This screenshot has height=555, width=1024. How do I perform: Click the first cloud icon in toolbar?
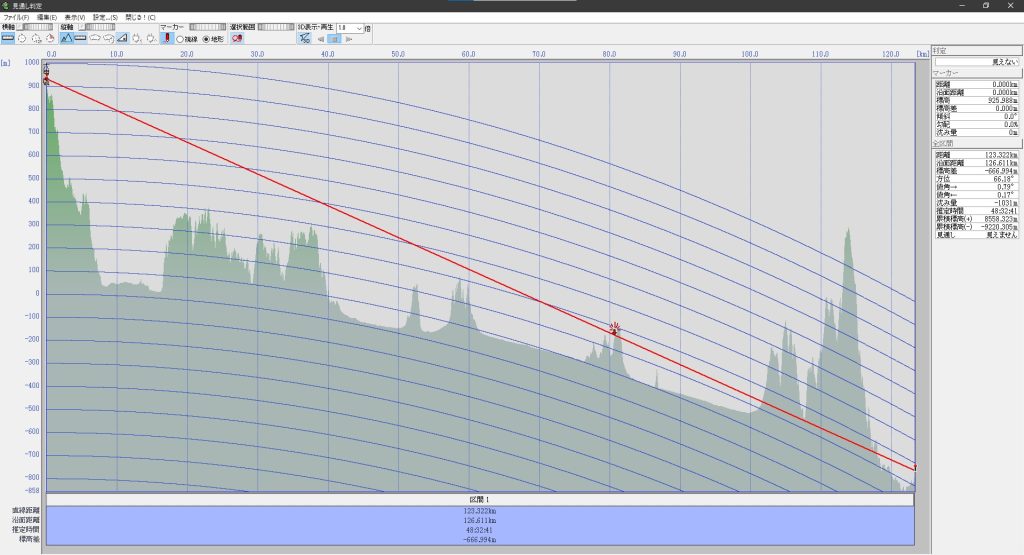pos(95,39)
